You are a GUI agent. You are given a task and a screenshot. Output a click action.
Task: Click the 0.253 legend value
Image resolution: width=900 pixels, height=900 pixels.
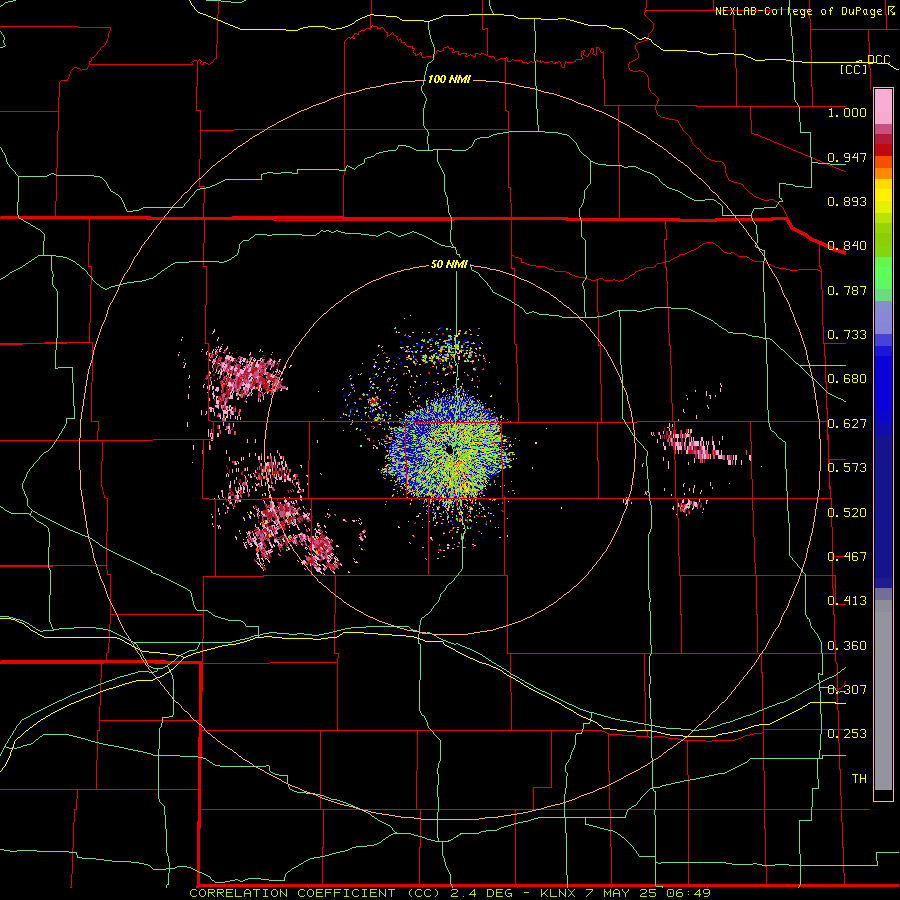pos(847,734)
